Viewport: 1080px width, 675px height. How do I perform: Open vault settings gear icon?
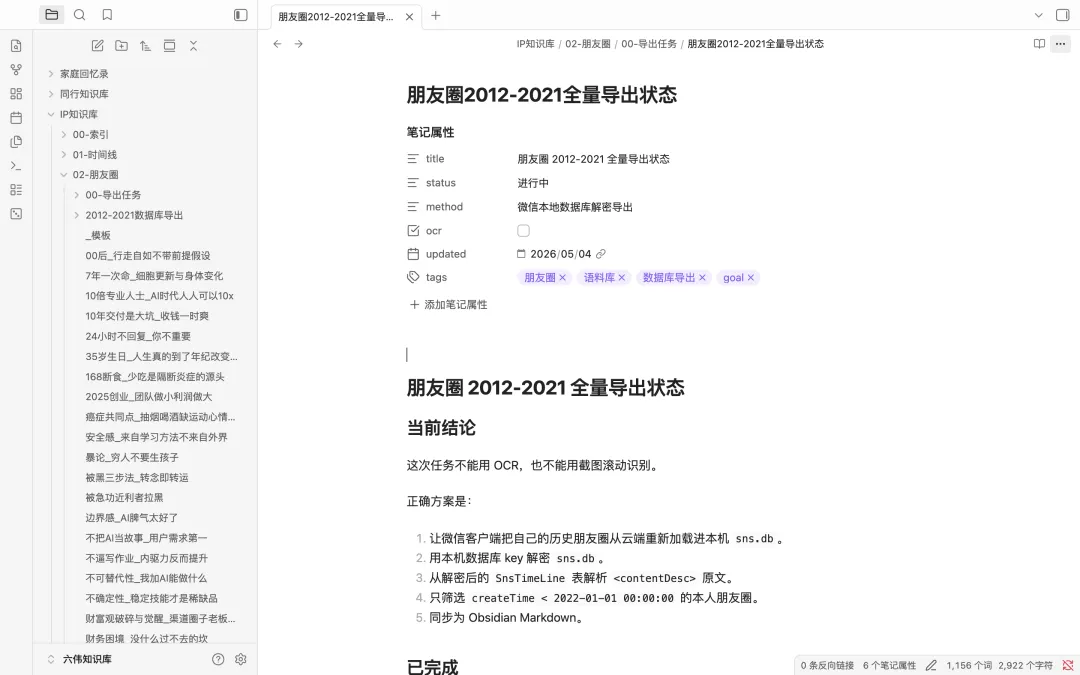(240, 659)
